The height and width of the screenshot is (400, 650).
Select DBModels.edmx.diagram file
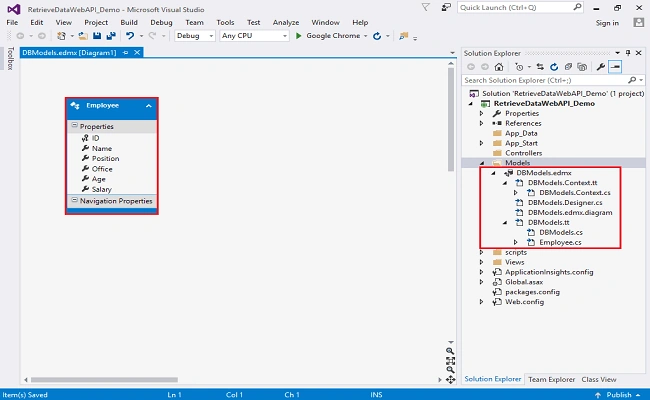[x=570, y=213]
